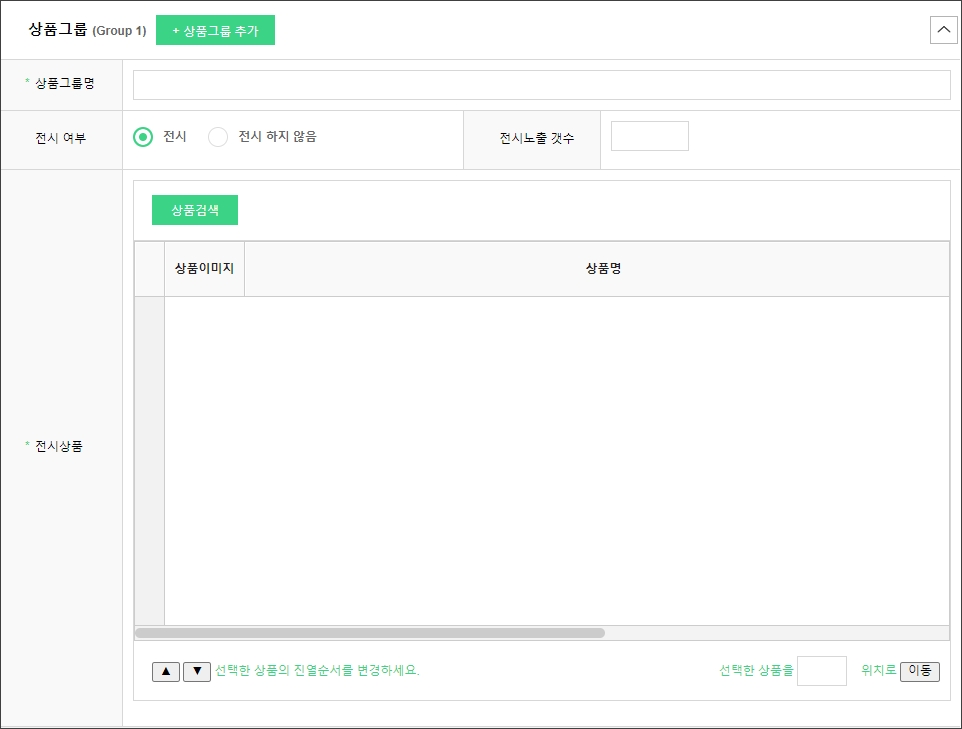Click the 전시노출 갯수 input box
962x729 pixels.
(649, 136)
